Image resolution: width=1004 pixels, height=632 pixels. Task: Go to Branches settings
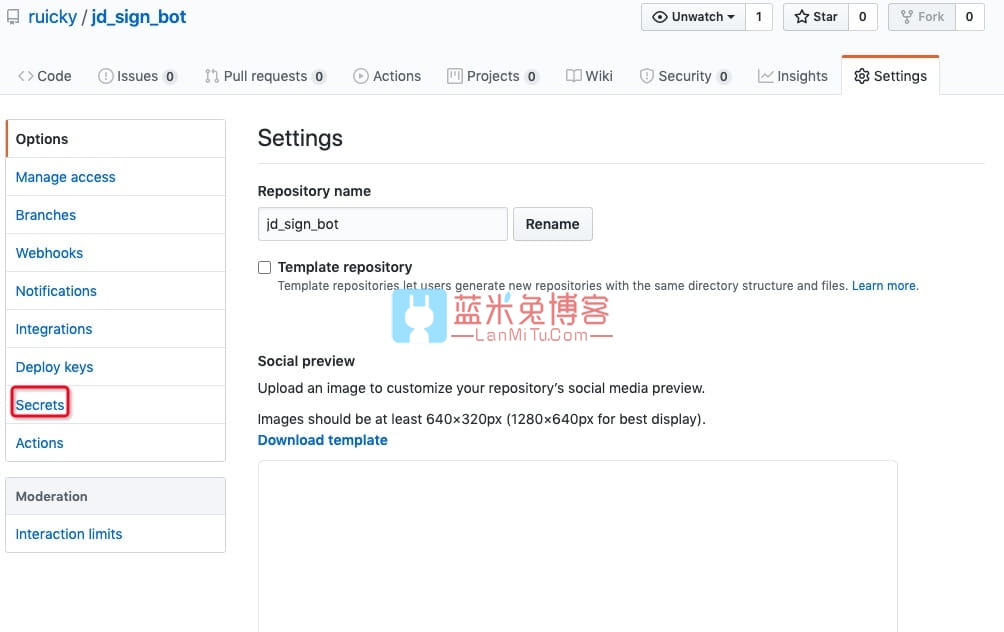pos(115,215)
